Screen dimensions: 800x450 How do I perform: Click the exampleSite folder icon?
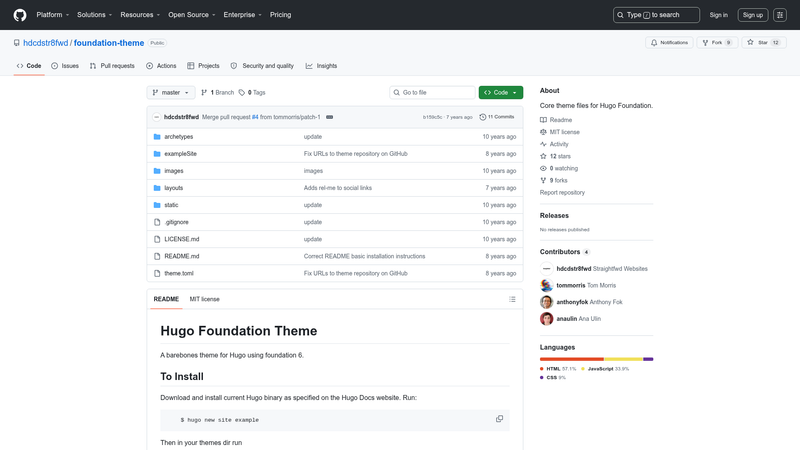[x=157, y=154]
